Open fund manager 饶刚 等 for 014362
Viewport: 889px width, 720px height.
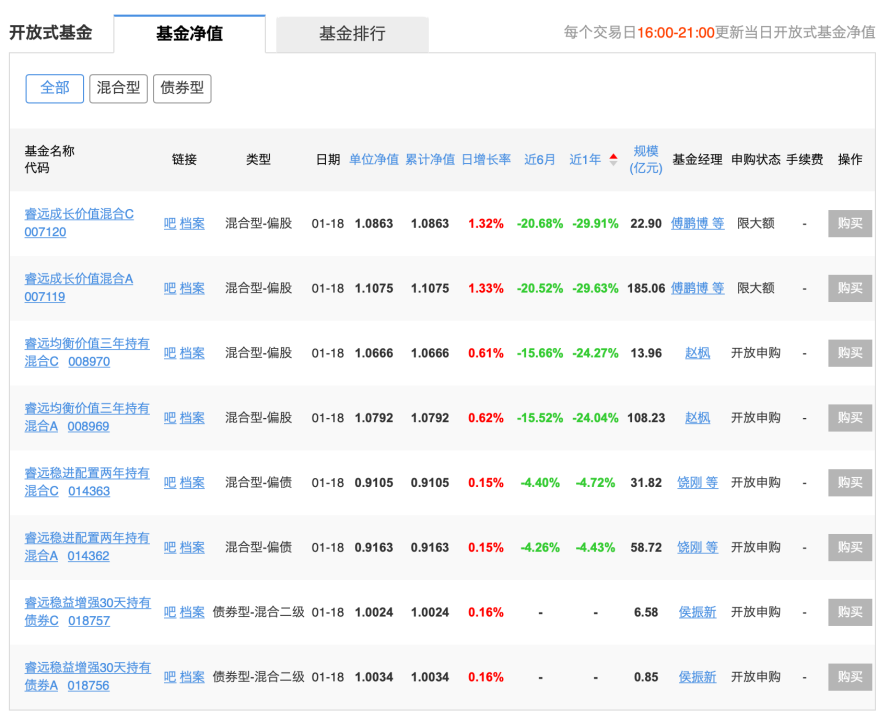(x=697, y=547)
